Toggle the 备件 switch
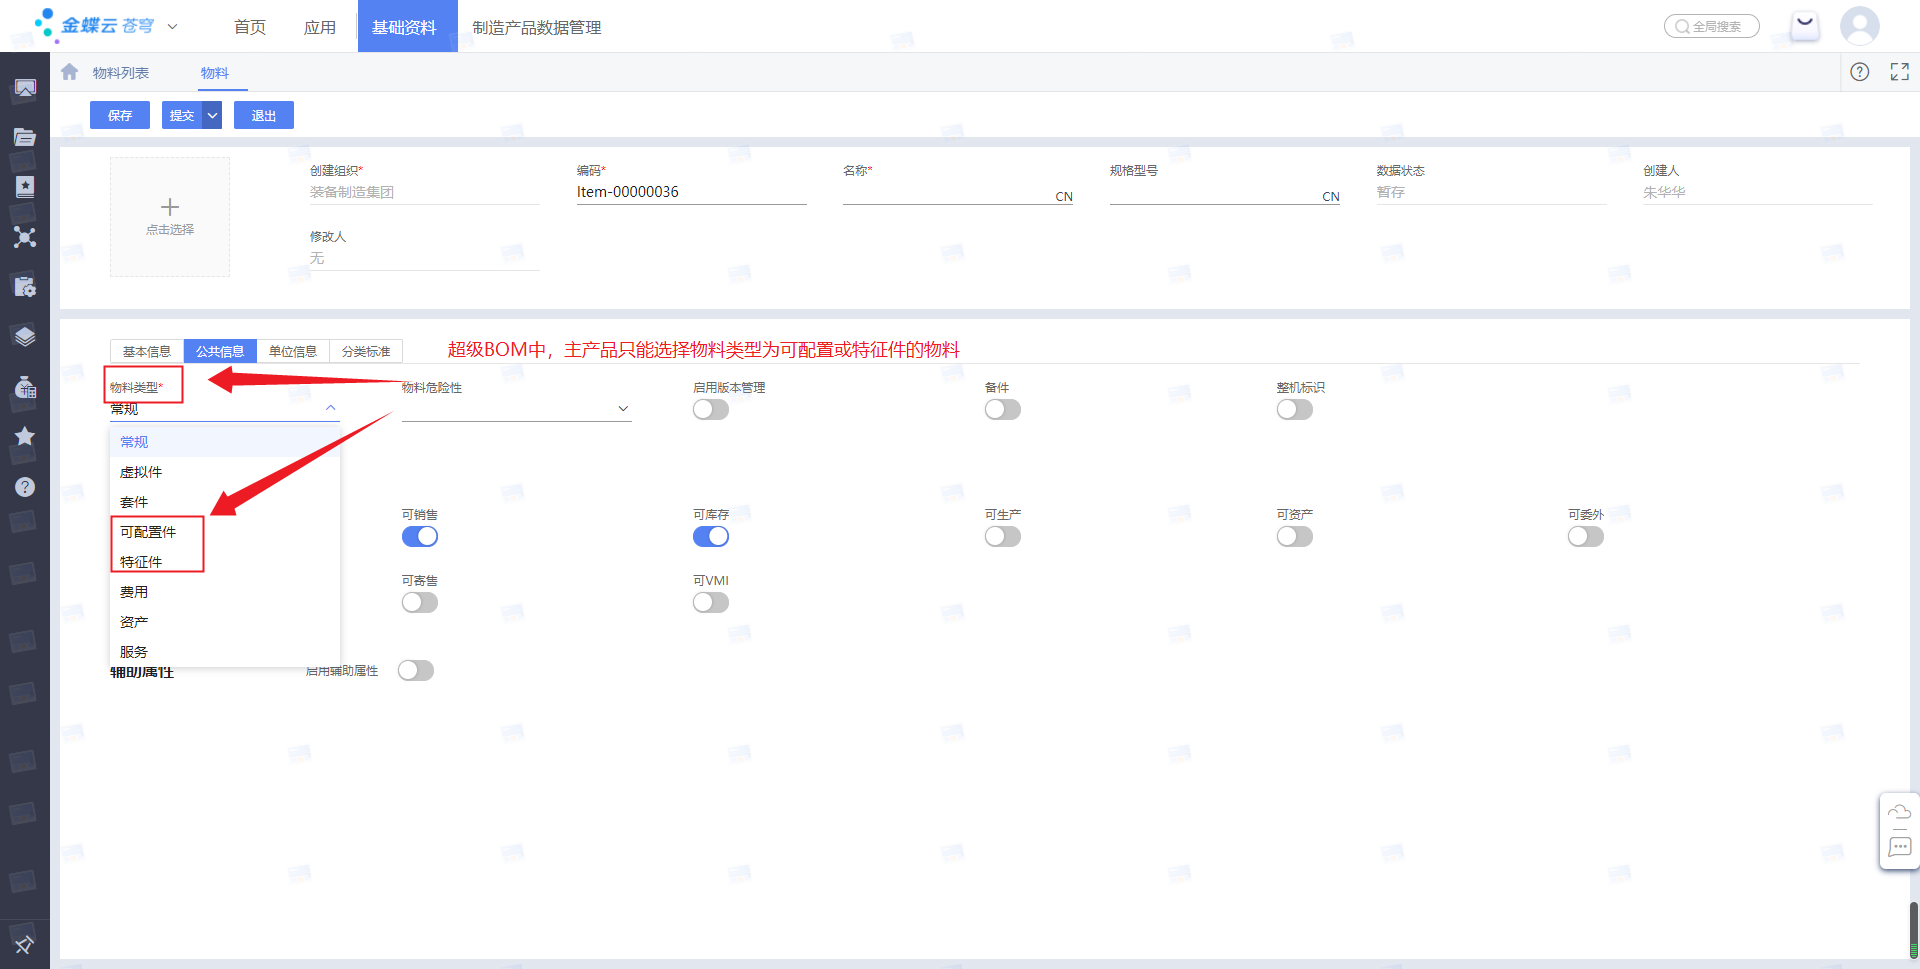Screen dimensions: 1920x969 tap(1002, 410)
